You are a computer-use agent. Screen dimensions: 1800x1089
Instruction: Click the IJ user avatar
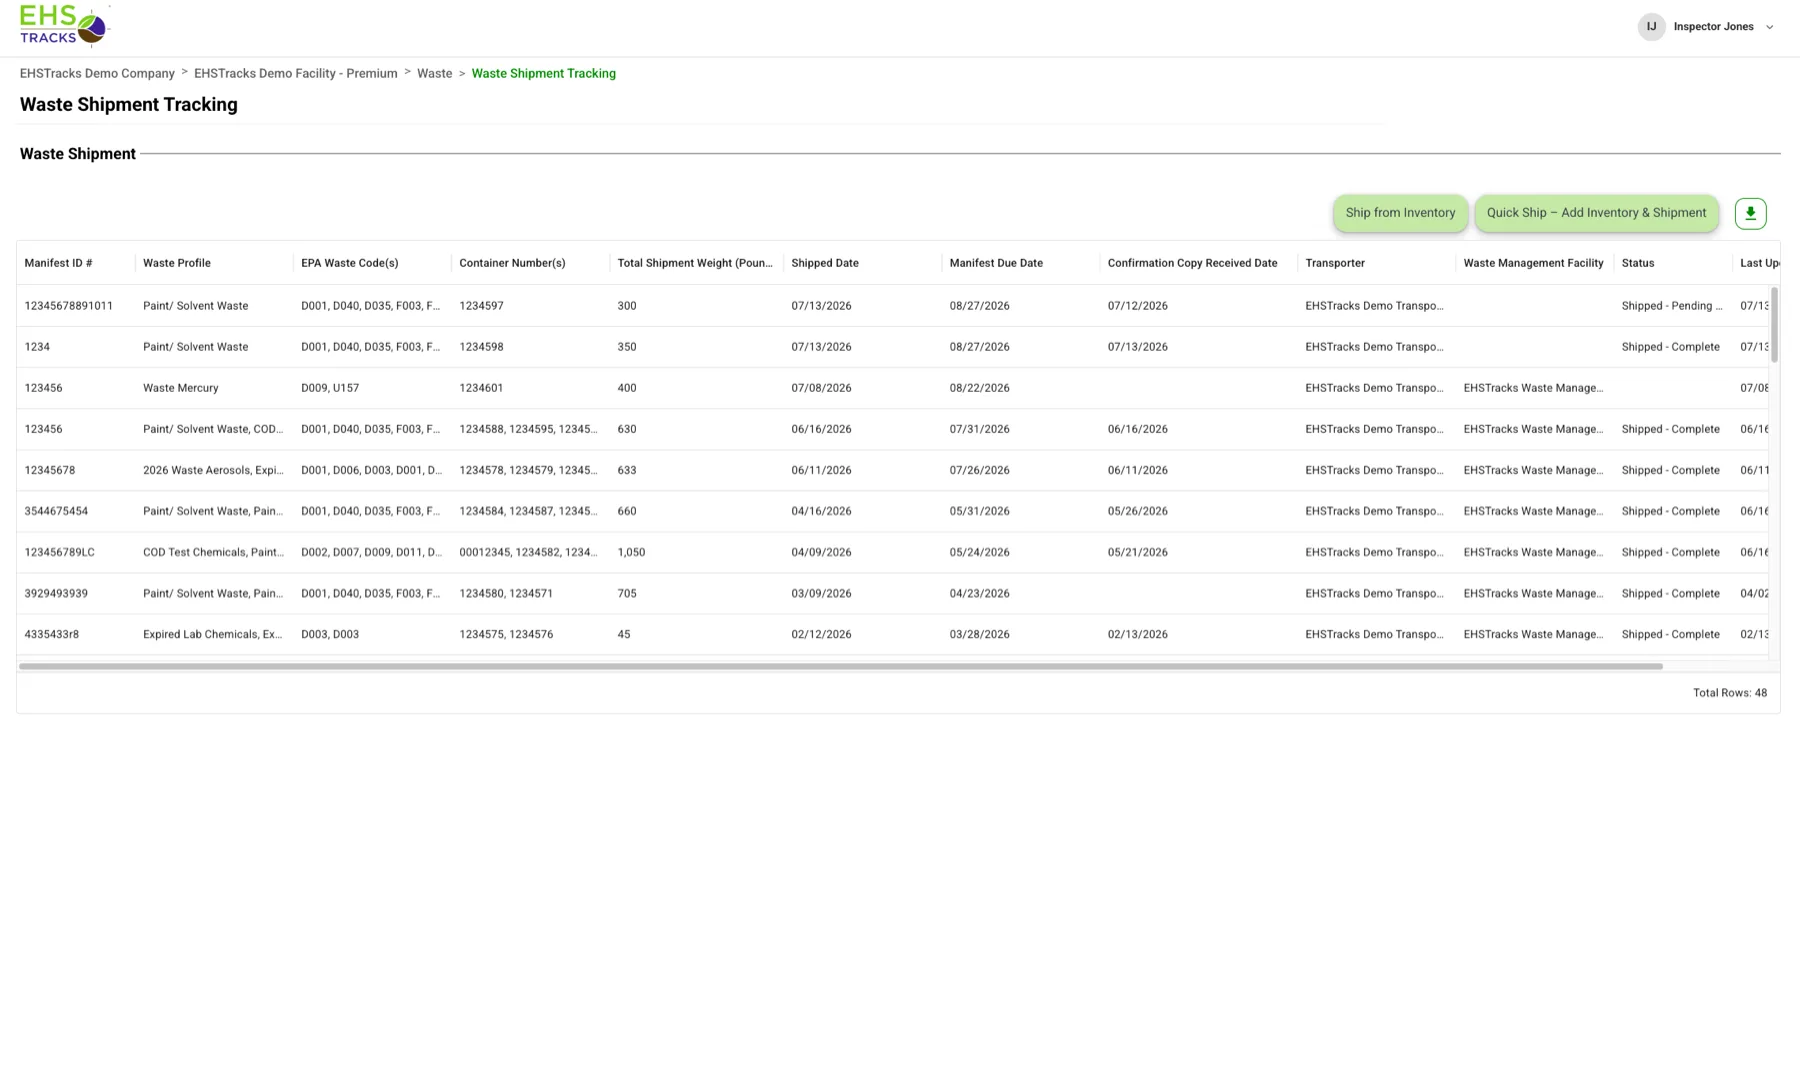click(1651, 27)
